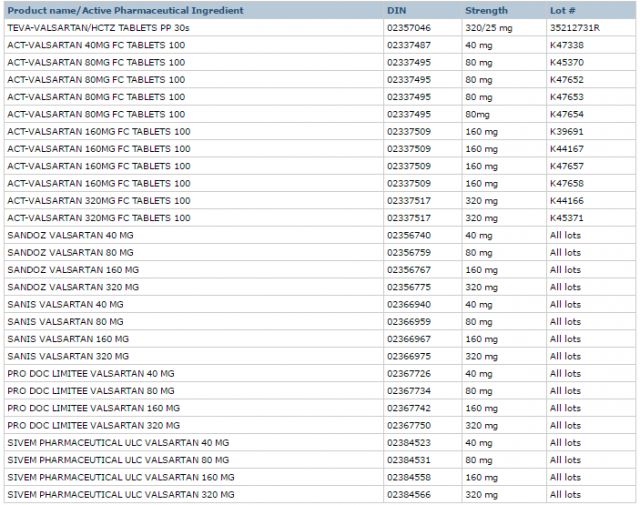Select 'SANDOZ VALSARTAN 160 MG' product name

click(73, 270)
